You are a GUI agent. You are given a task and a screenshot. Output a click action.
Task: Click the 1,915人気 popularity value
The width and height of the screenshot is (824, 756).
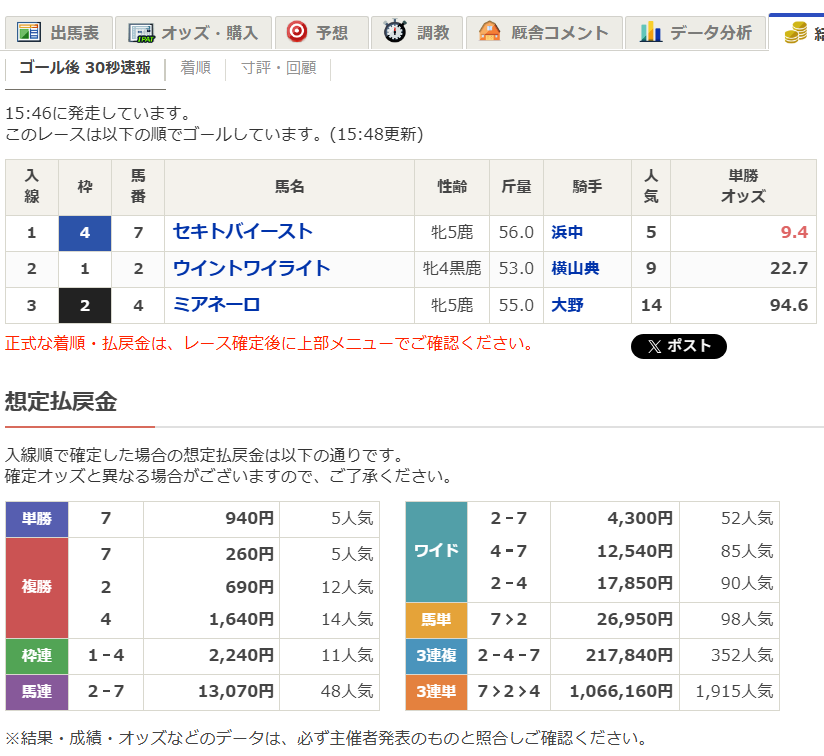tap(734, 691)
